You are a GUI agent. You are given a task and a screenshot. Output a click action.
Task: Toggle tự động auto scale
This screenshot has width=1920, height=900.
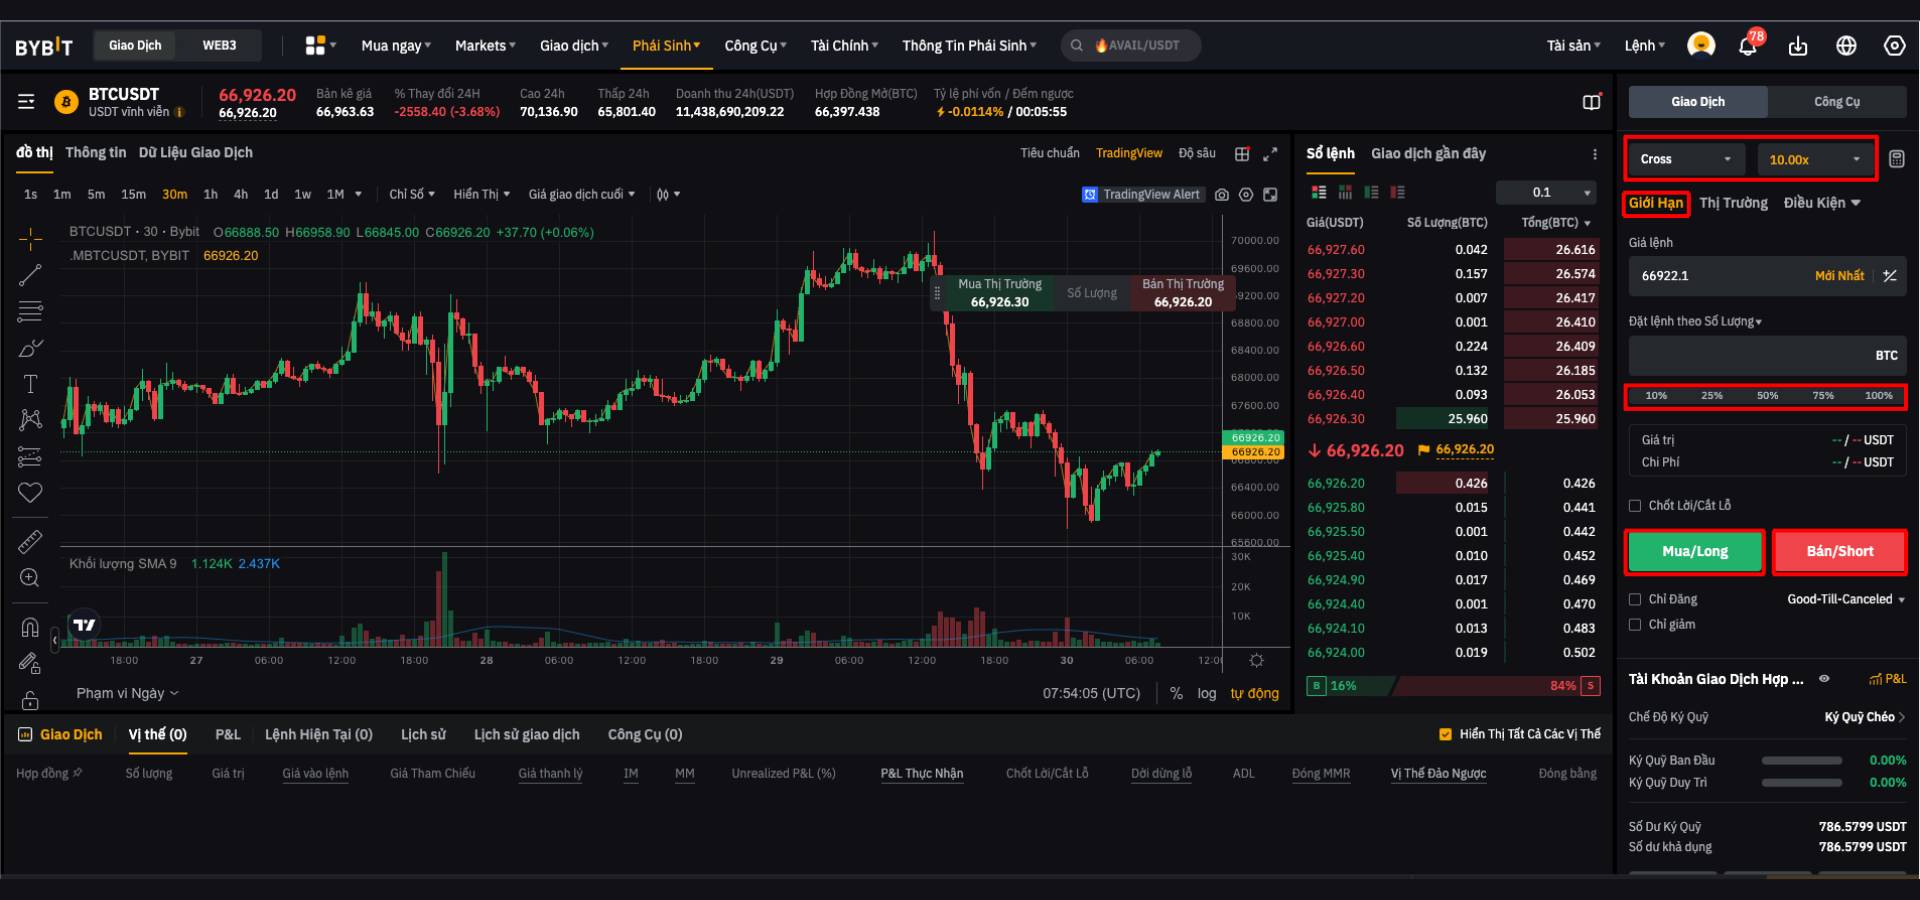click(1254, 693)
